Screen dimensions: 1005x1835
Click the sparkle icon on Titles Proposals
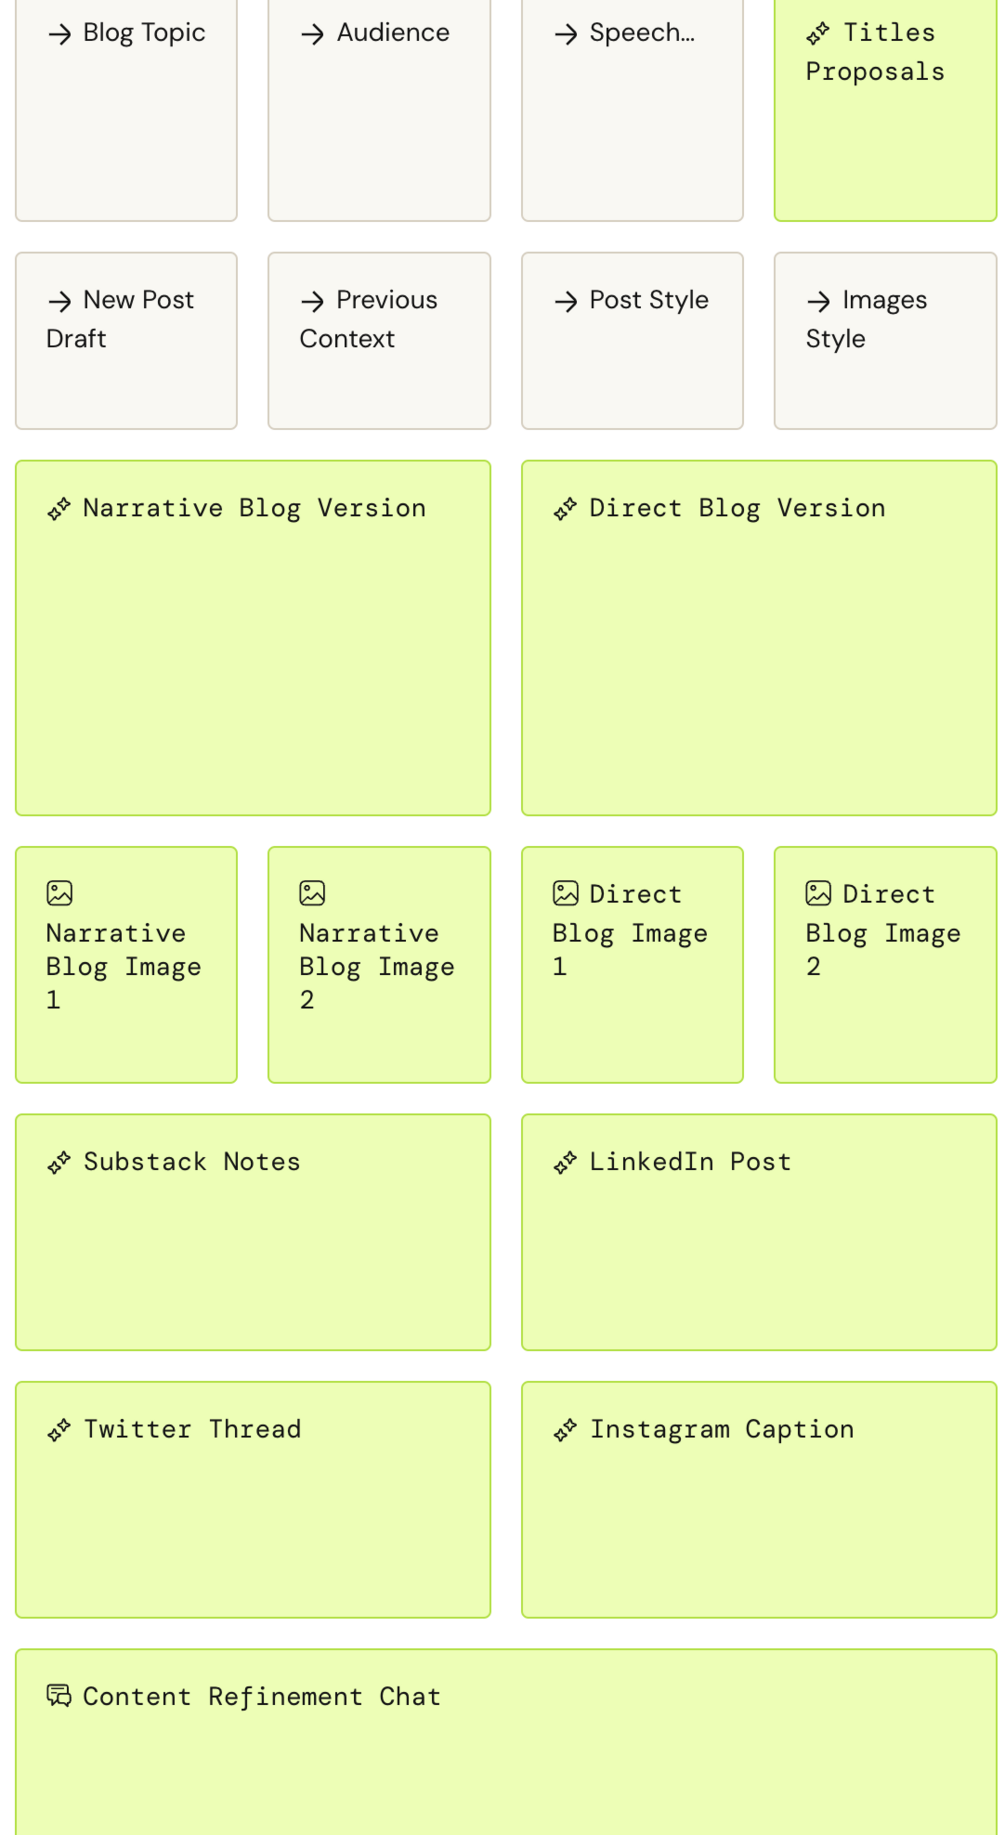[x=818, y=34]
